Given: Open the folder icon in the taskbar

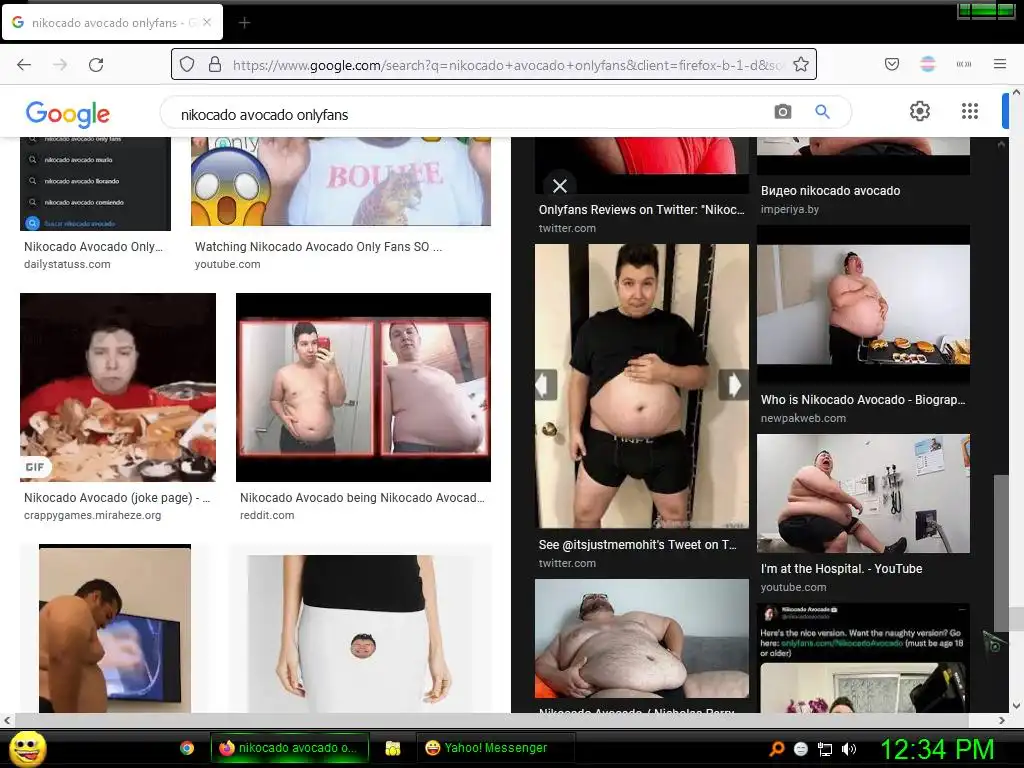Looking at the screenshot, I should [x=392, y=748].
